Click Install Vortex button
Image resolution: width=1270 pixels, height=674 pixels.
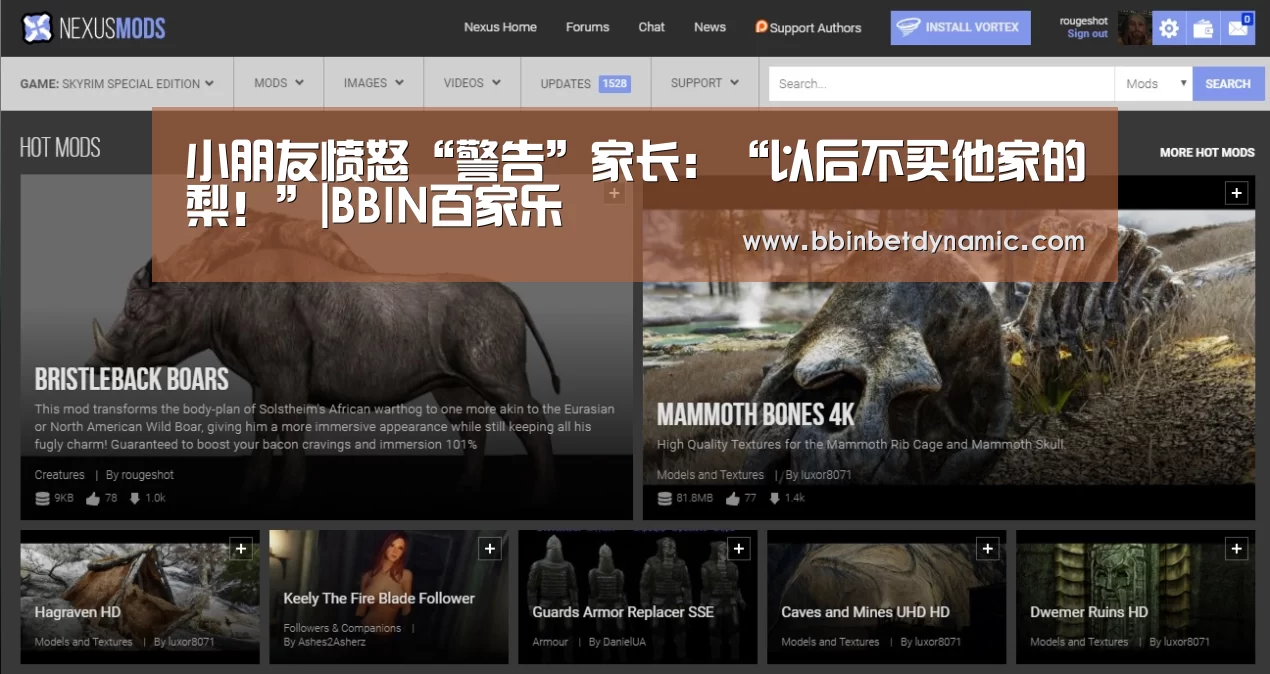point(960,28)
